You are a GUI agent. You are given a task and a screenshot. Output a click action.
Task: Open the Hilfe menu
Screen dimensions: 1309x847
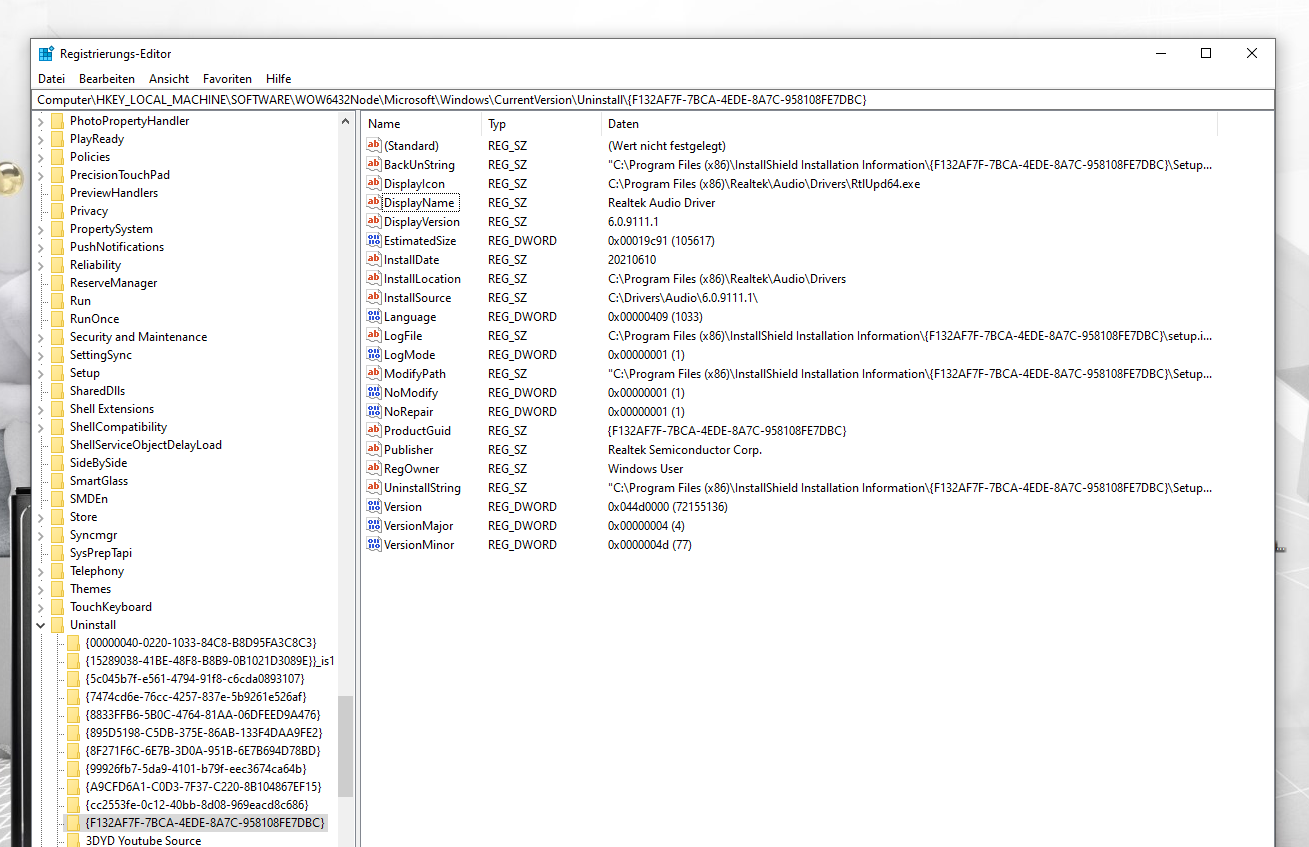[279, 78]
